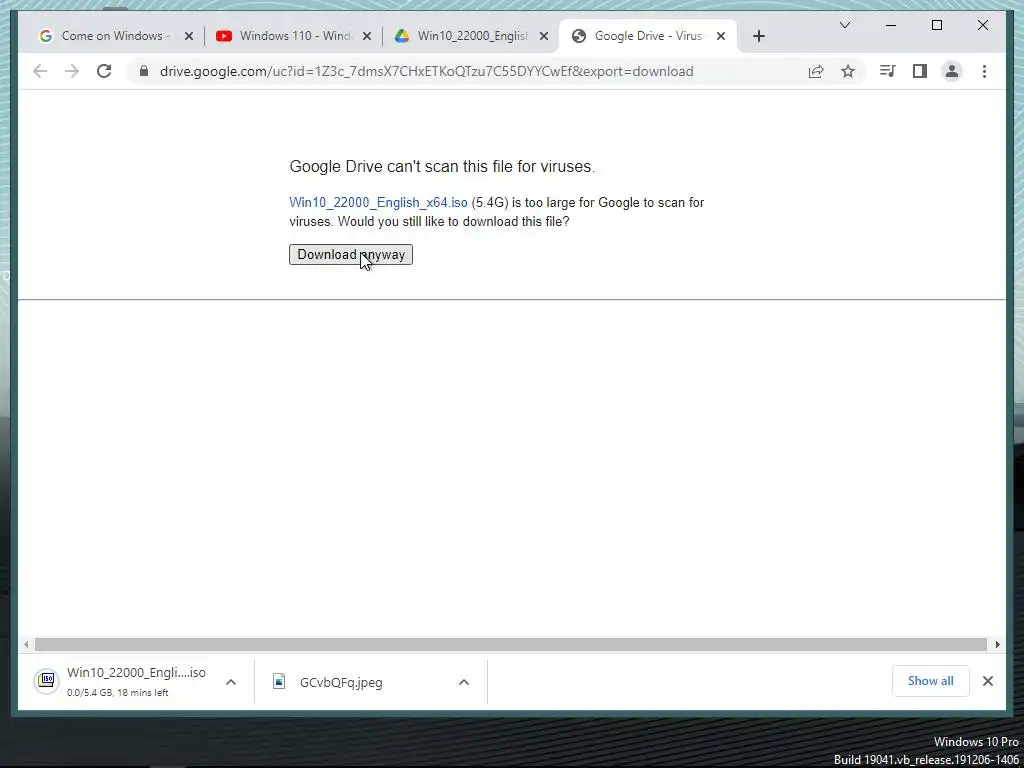The height and width of the screenshot is (768, 1024).
Task: View site information via lock icon
Action: 144,71
